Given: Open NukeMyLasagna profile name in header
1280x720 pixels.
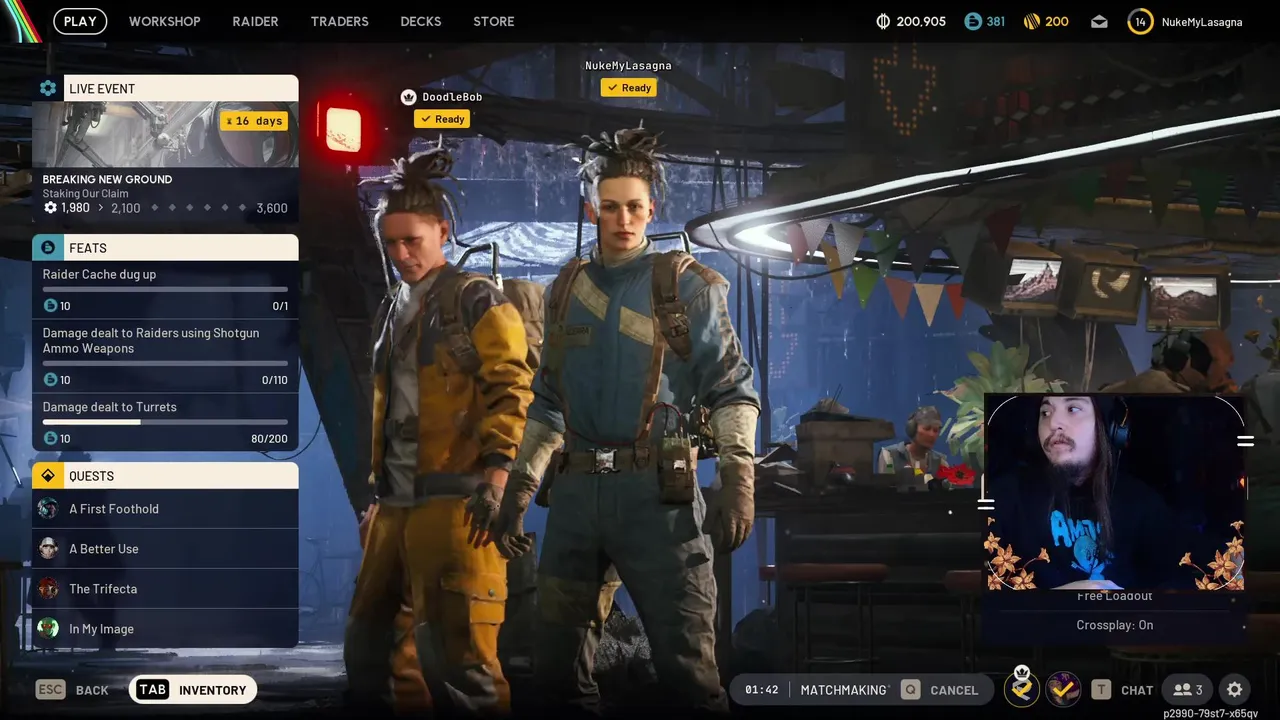Looking at the screenshot, I should [1202, 21].
